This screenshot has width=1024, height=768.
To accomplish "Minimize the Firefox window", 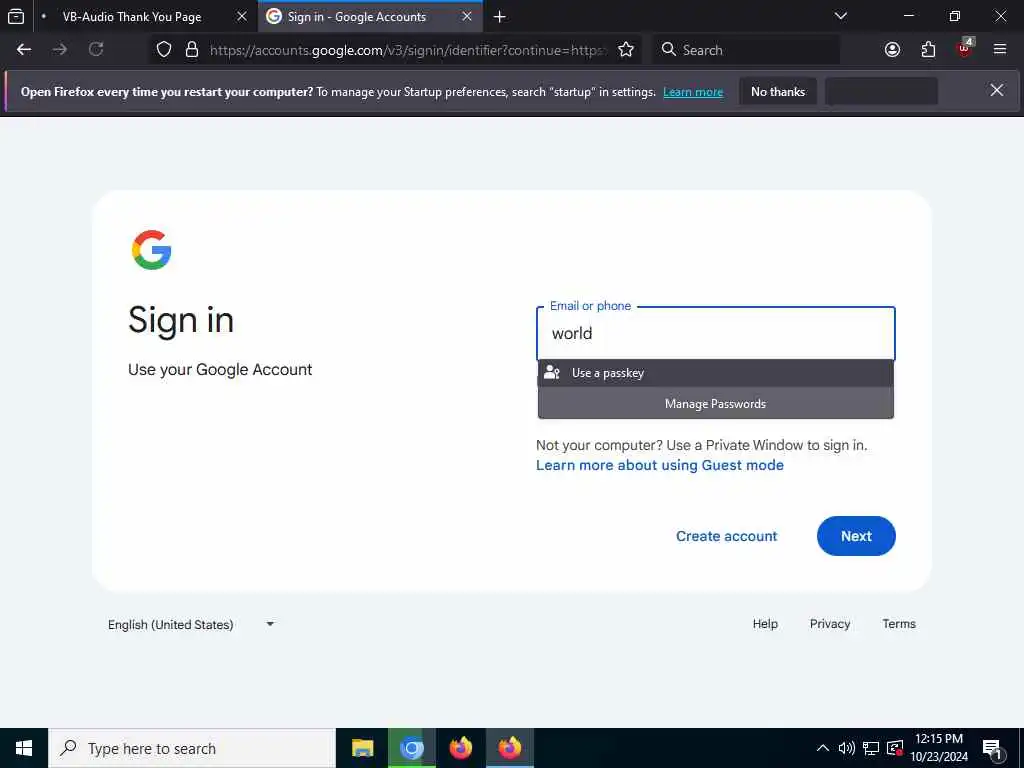I will [908, 16].
